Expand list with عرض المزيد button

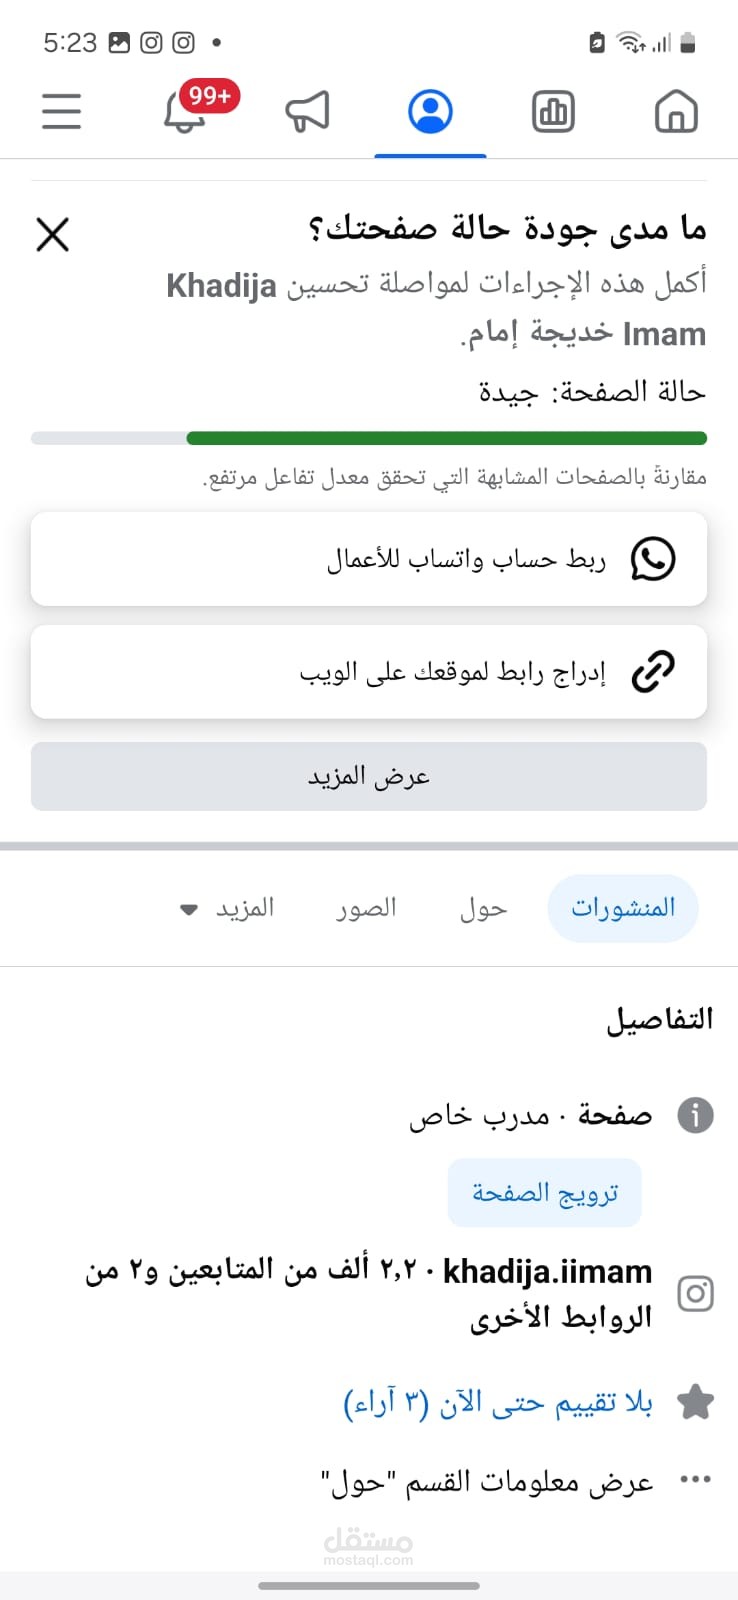click(x=369, y=776)
